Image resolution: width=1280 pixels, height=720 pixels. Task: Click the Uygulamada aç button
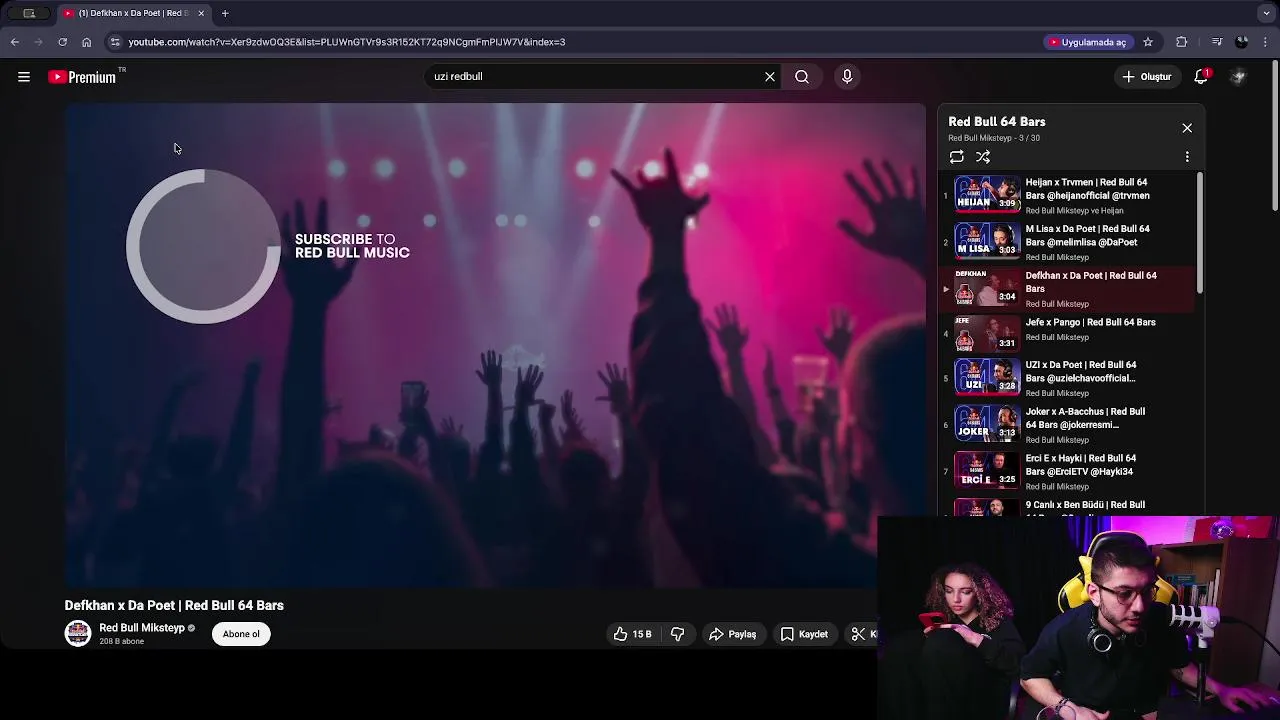tap(1088, 42)
